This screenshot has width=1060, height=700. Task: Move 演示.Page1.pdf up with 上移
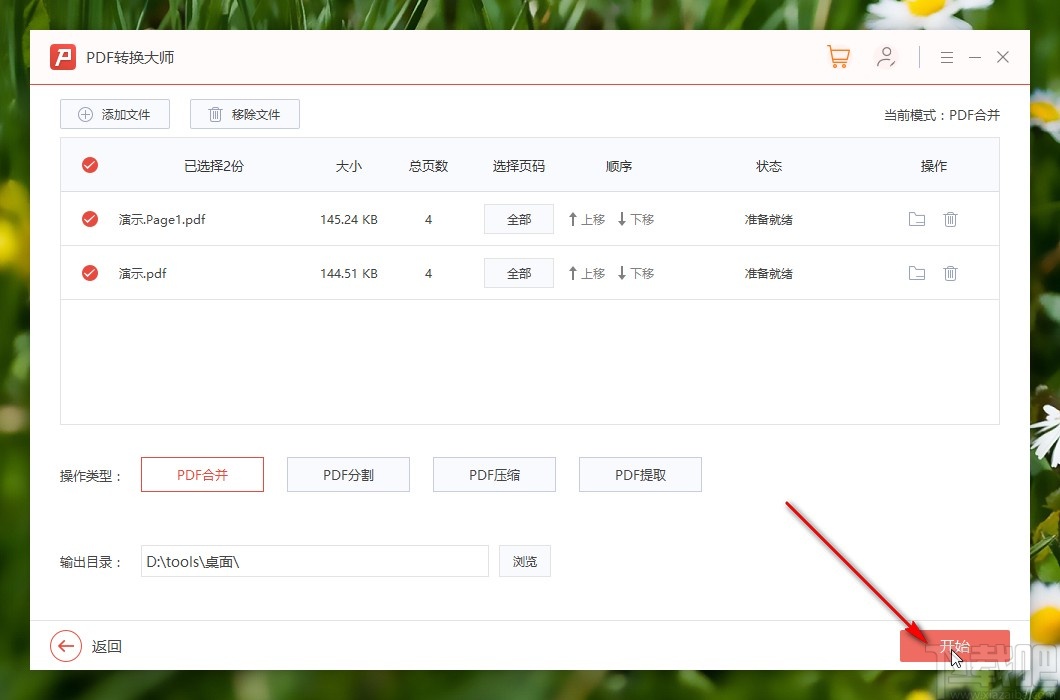pyautogui.click(x=586, y=219)
